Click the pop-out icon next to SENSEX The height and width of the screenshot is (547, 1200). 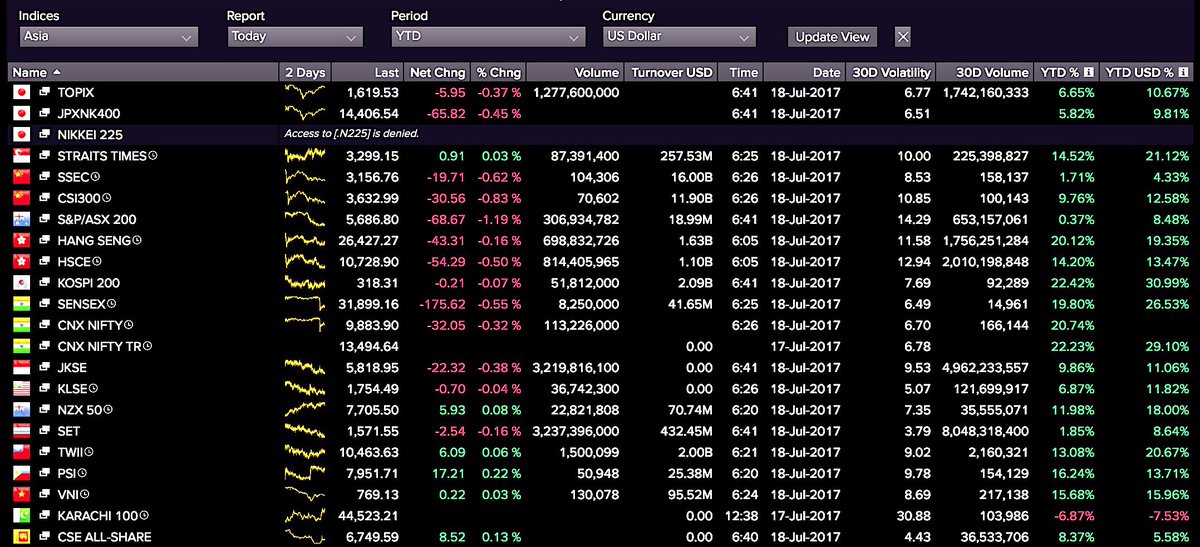[45, 303]
